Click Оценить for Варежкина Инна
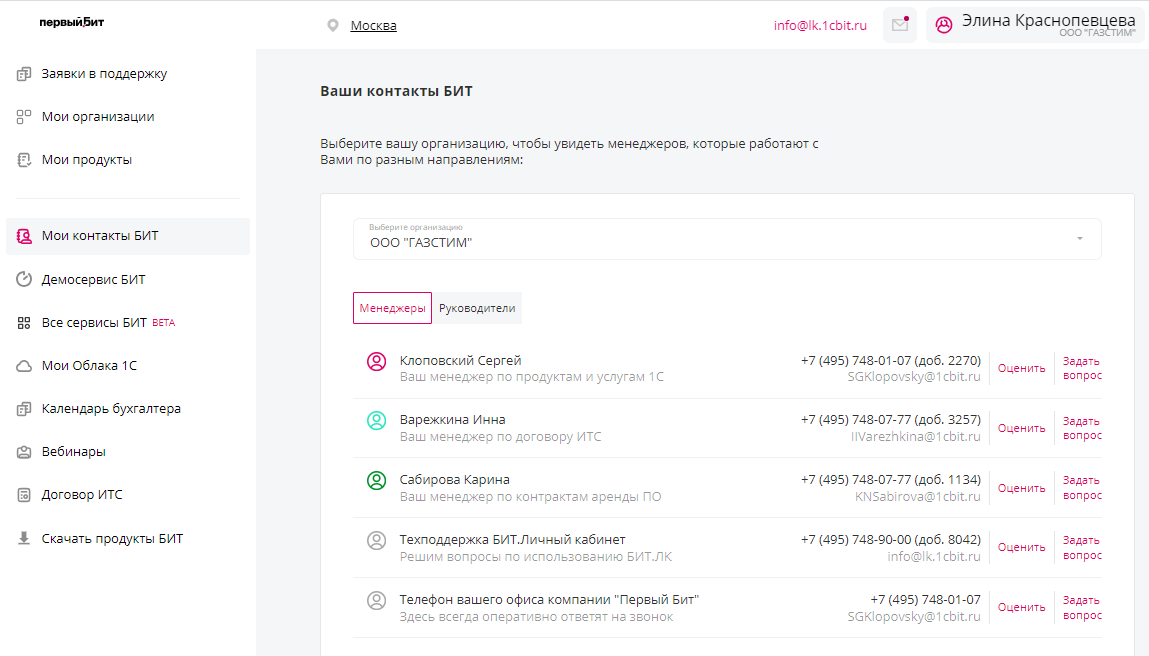 (x=1021, y=428)
